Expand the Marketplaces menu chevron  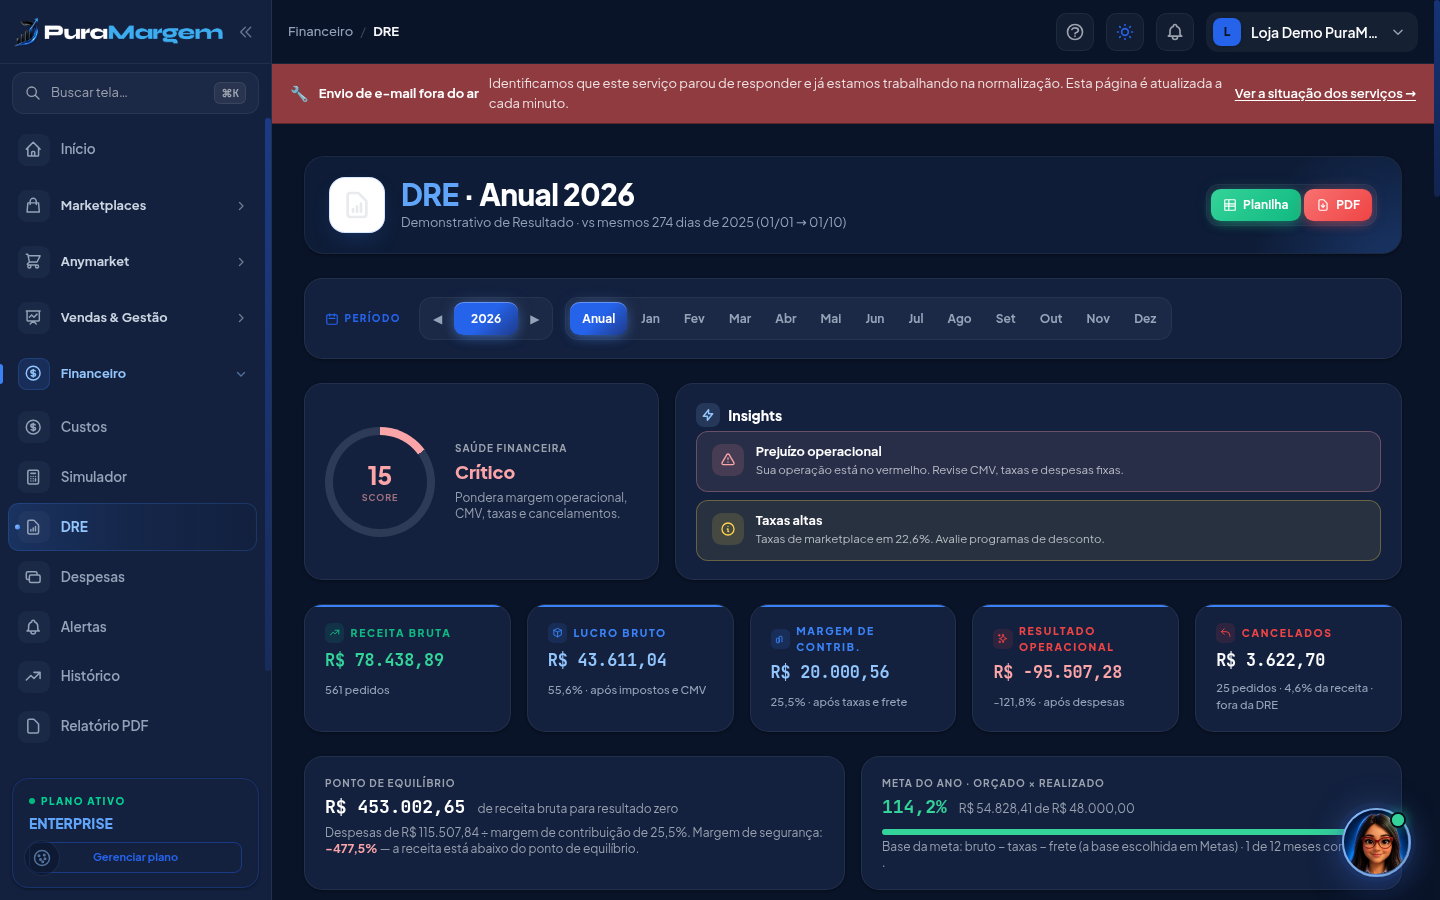[x=241, y=206]
